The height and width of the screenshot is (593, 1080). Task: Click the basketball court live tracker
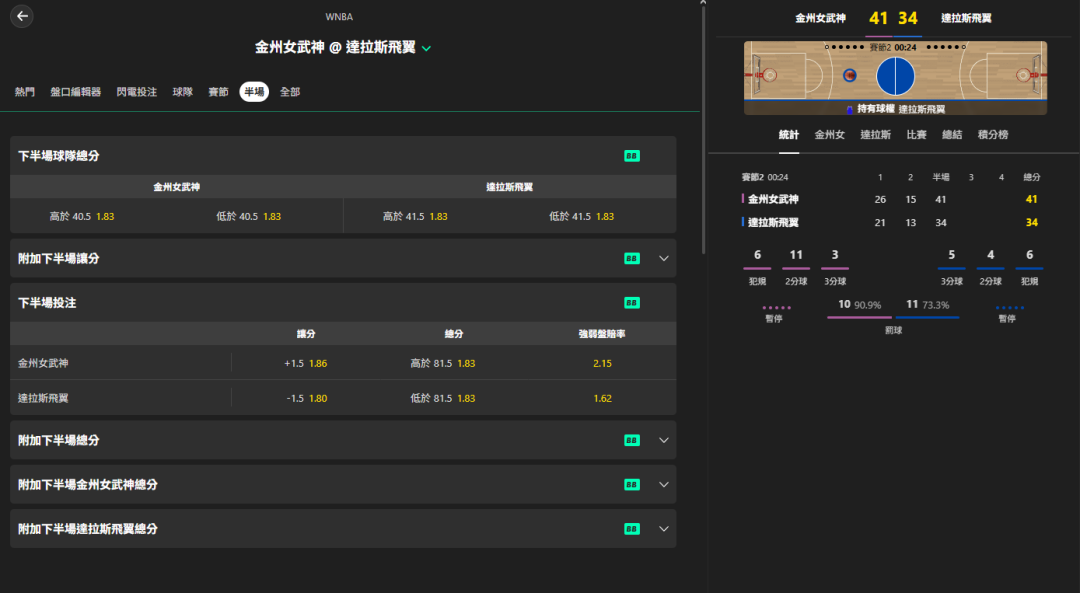coord(895,78)
